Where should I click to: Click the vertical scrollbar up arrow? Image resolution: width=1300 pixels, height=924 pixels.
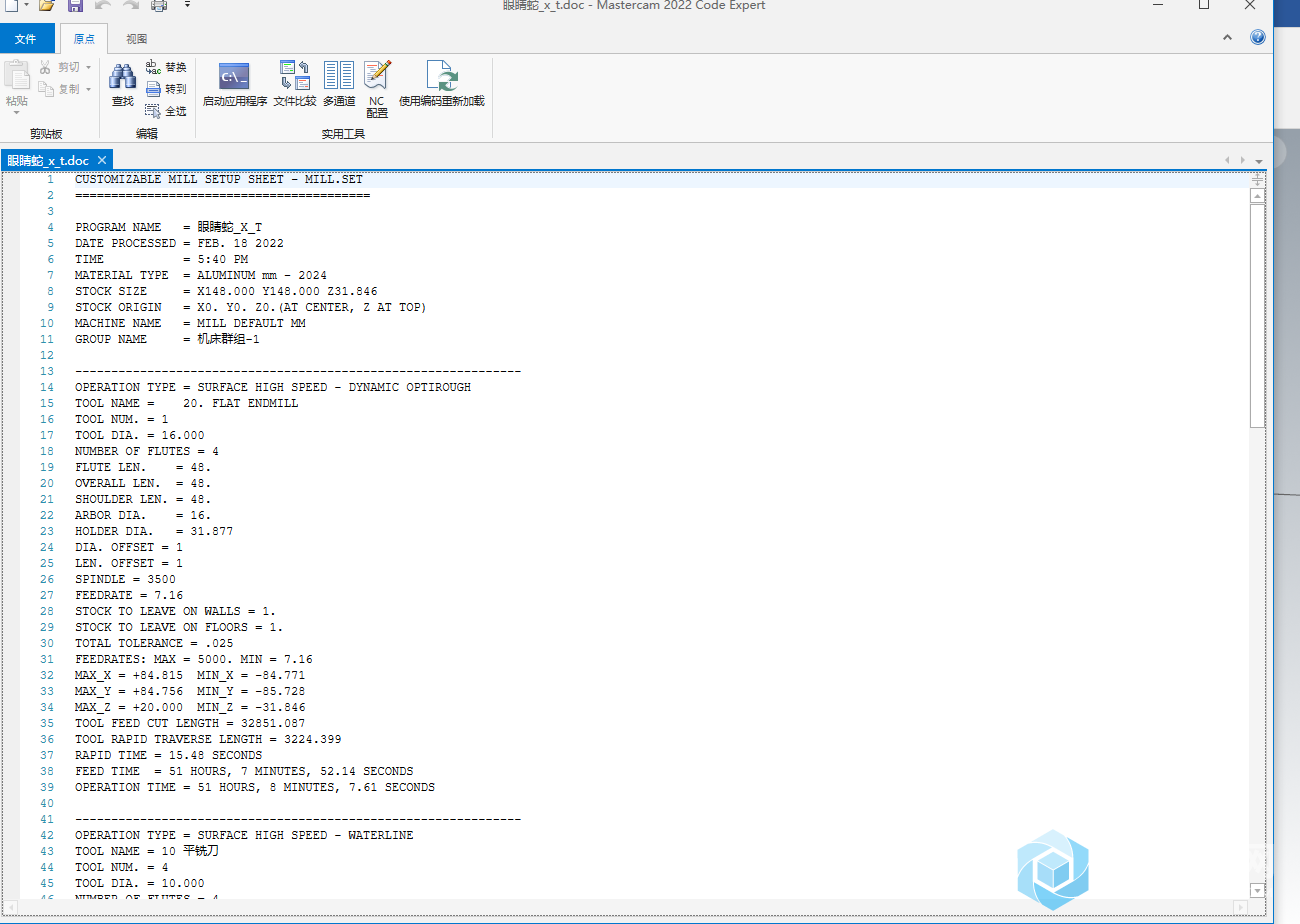[1257, 197]
